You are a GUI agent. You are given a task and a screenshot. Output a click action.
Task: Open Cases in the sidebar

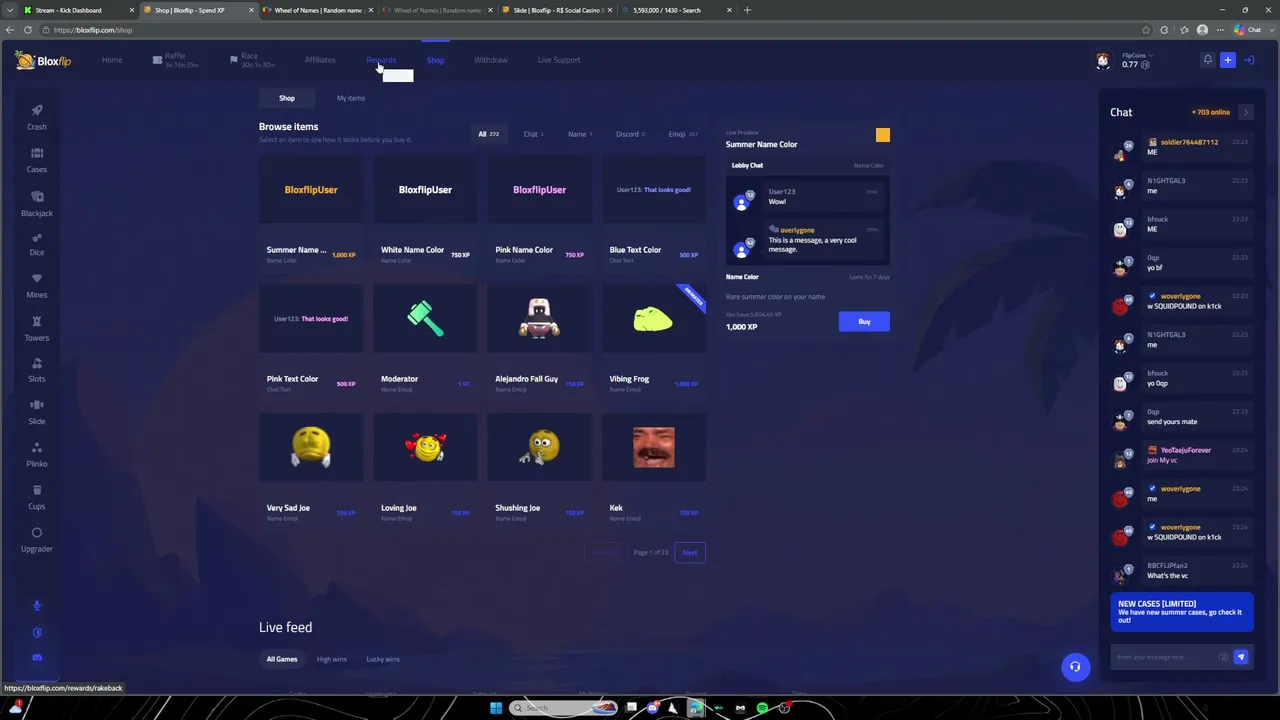click(37, 160)
